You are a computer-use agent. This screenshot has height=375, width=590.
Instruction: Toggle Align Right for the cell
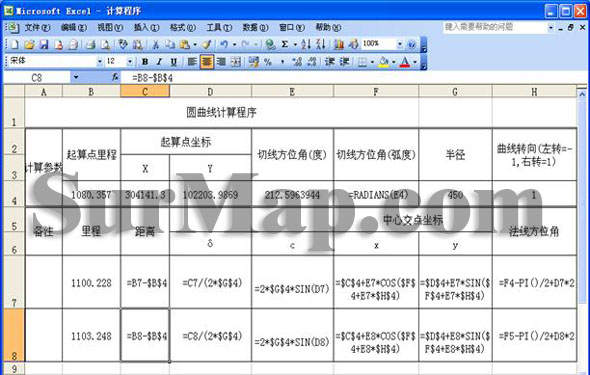click(221, 62)
